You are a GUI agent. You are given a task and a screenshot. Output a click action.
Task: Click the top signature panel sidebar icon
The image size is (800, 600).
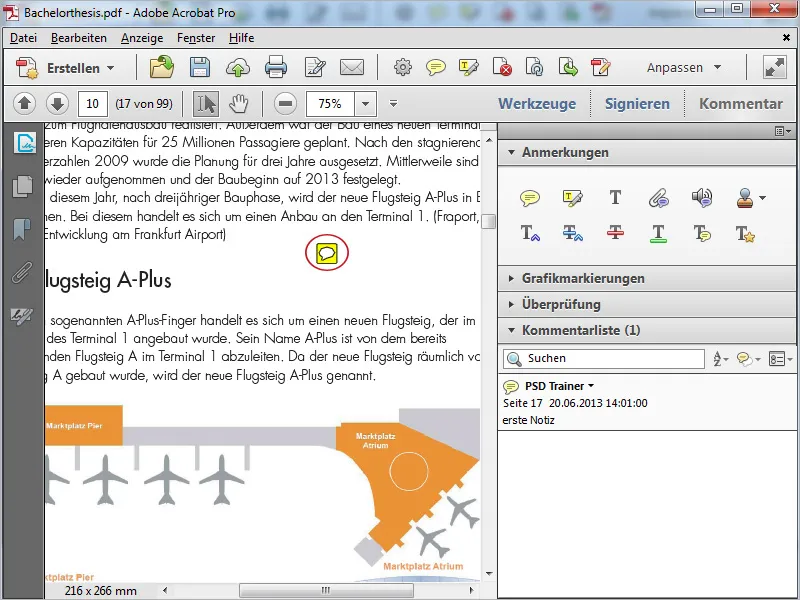coord(25,143)
